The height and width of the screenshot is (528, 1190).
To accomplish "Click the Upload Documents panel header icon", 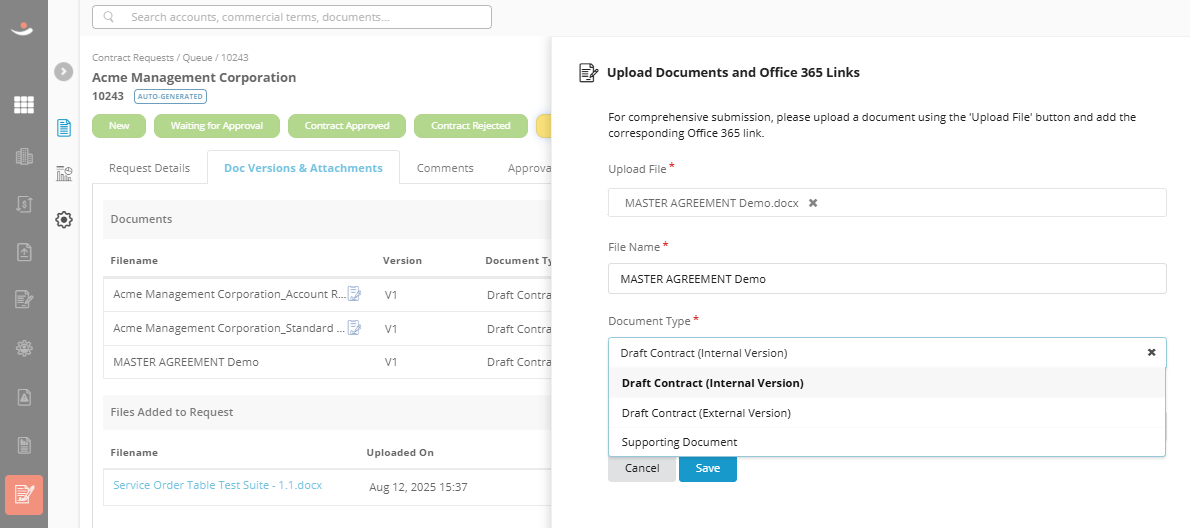I will pyautogui.click(x=588, y=73).
